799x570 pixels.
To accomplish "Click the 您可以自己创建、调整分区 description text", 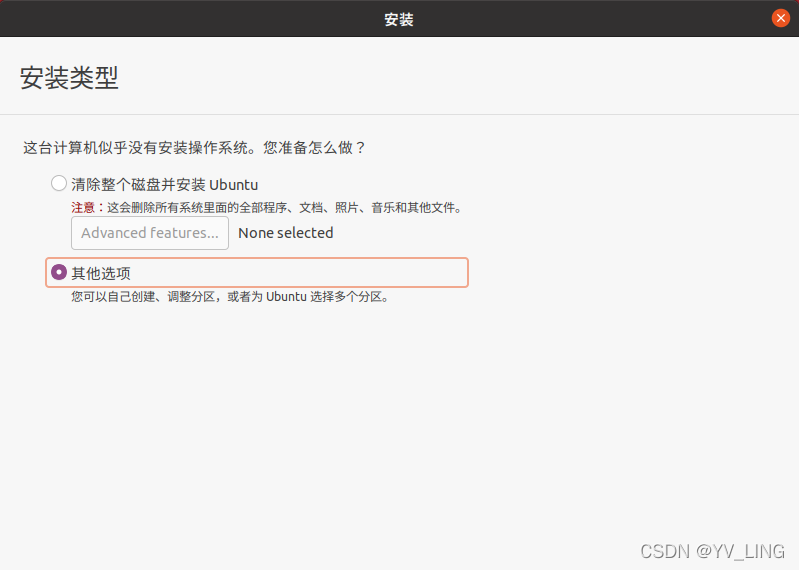I will point(231,296).
